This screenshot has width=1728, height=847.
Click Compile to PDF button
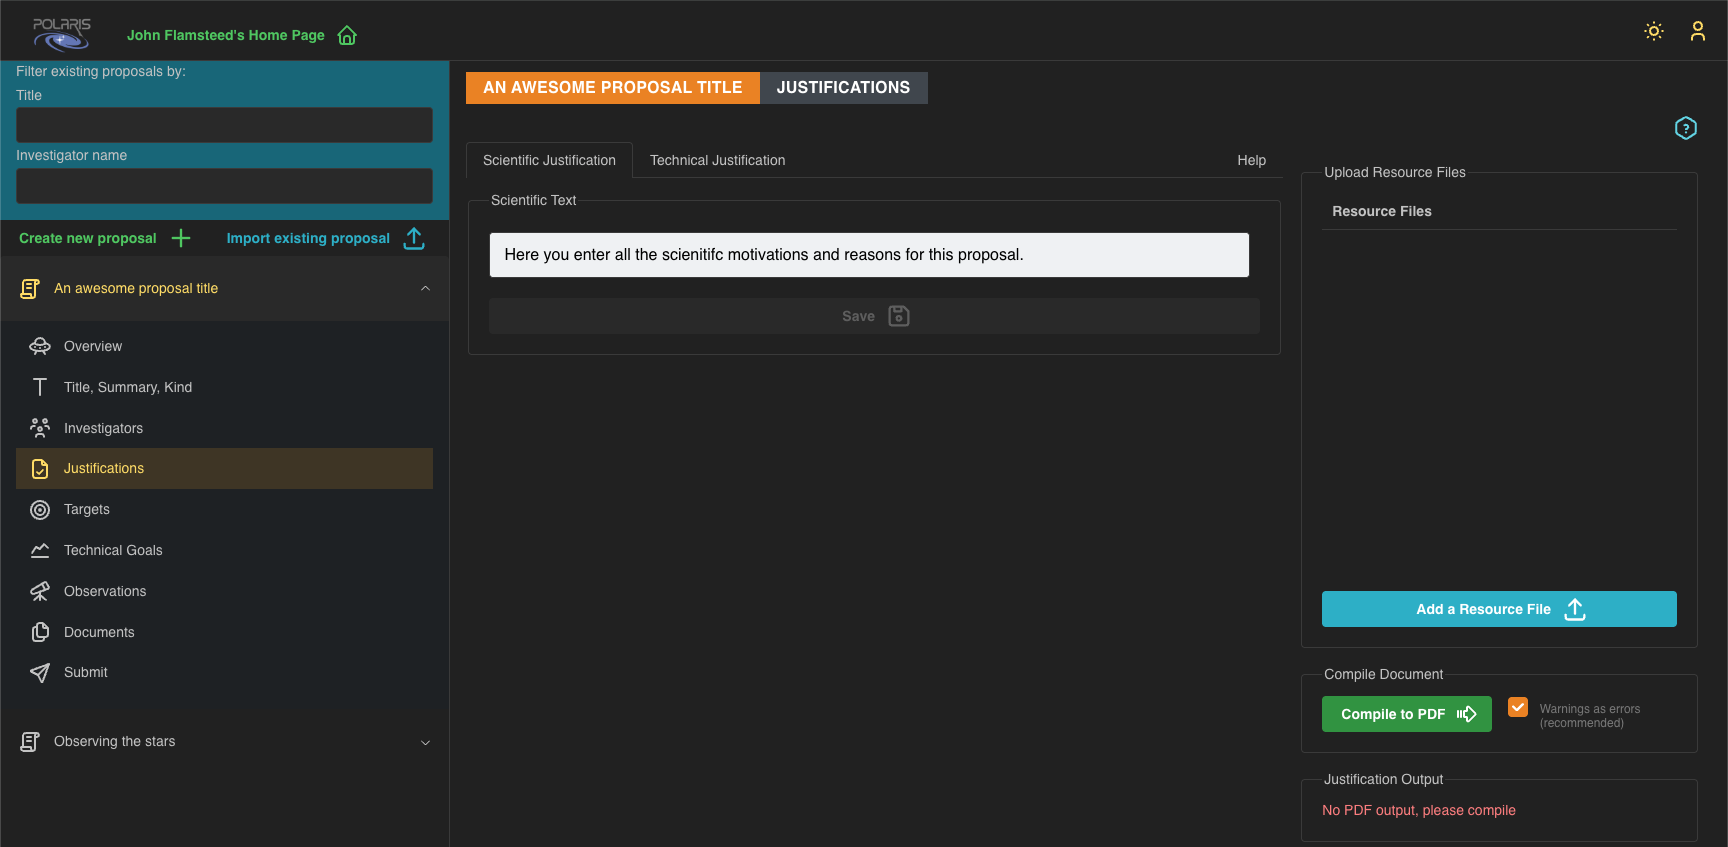point(1406,714)
